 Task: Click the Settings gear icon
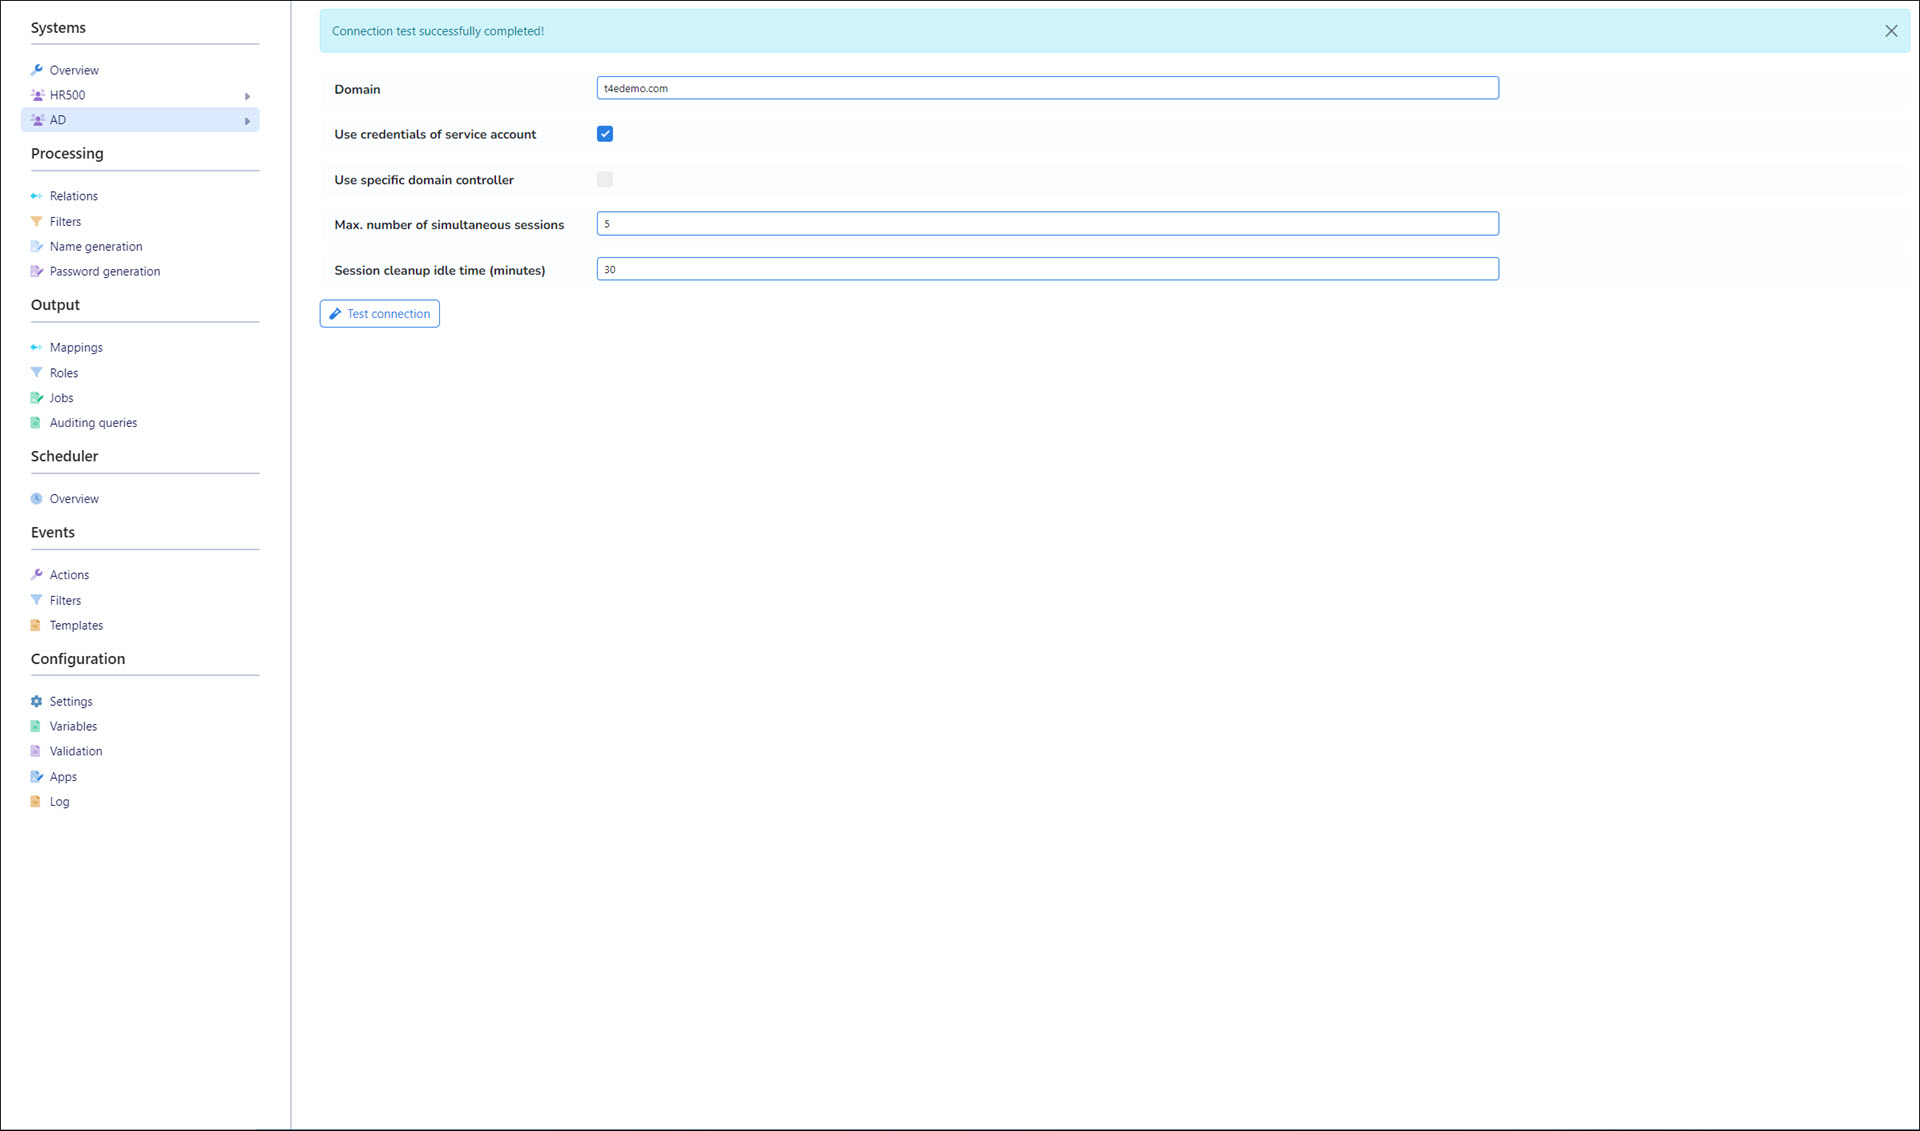pos(37,702)
